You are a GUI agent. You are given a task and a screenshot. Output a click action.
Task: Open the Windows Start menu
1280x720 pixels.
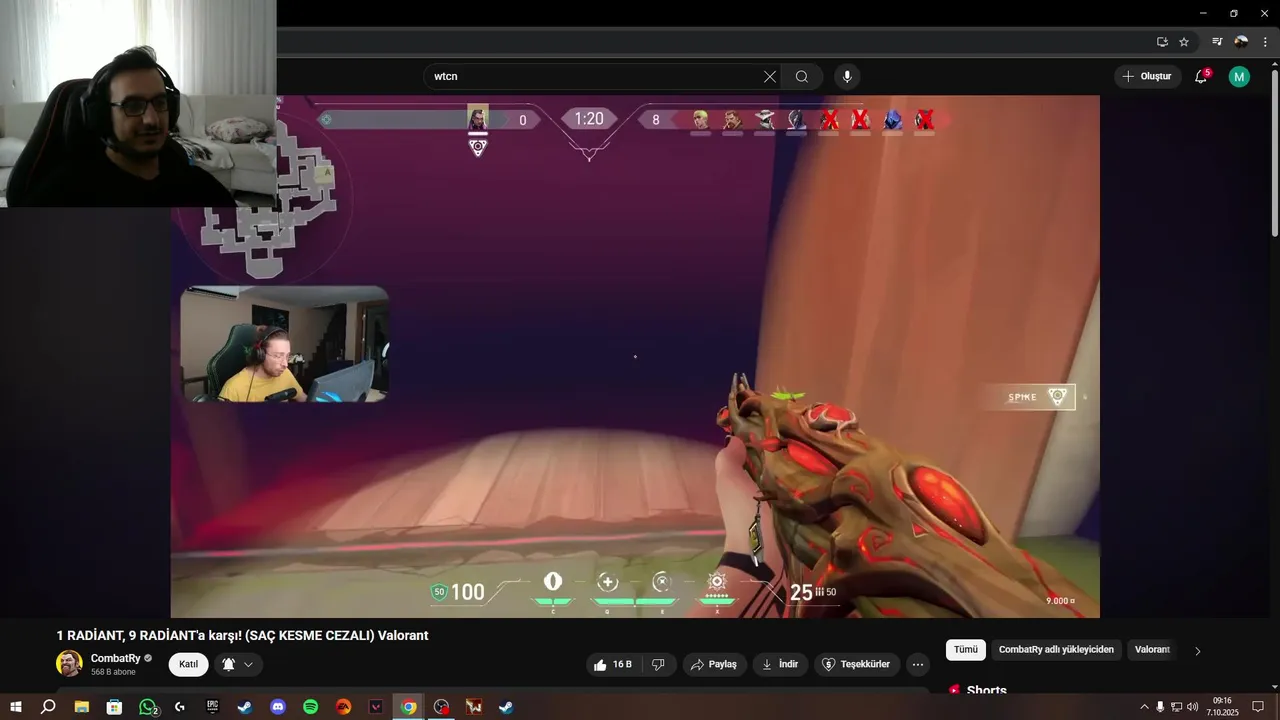[15, 707]
